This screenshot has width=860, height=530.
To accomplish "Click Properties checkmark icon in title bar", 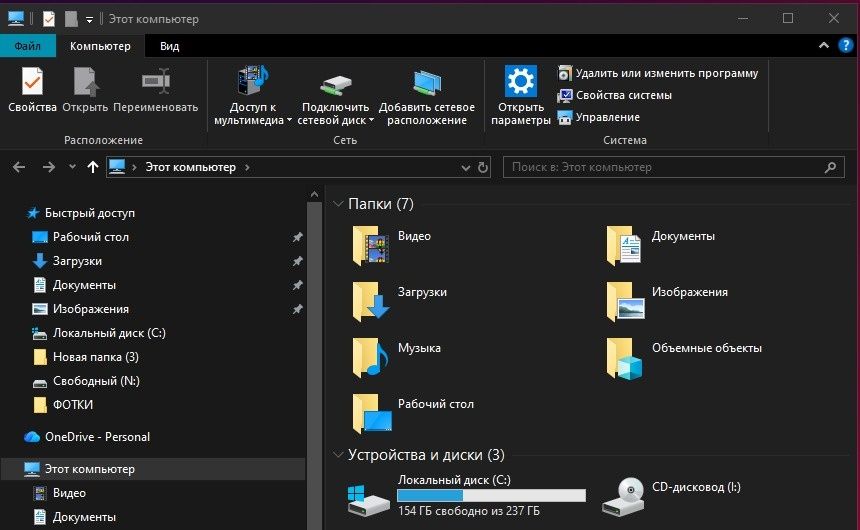I will pyautogui.click(x=49, y=19).
